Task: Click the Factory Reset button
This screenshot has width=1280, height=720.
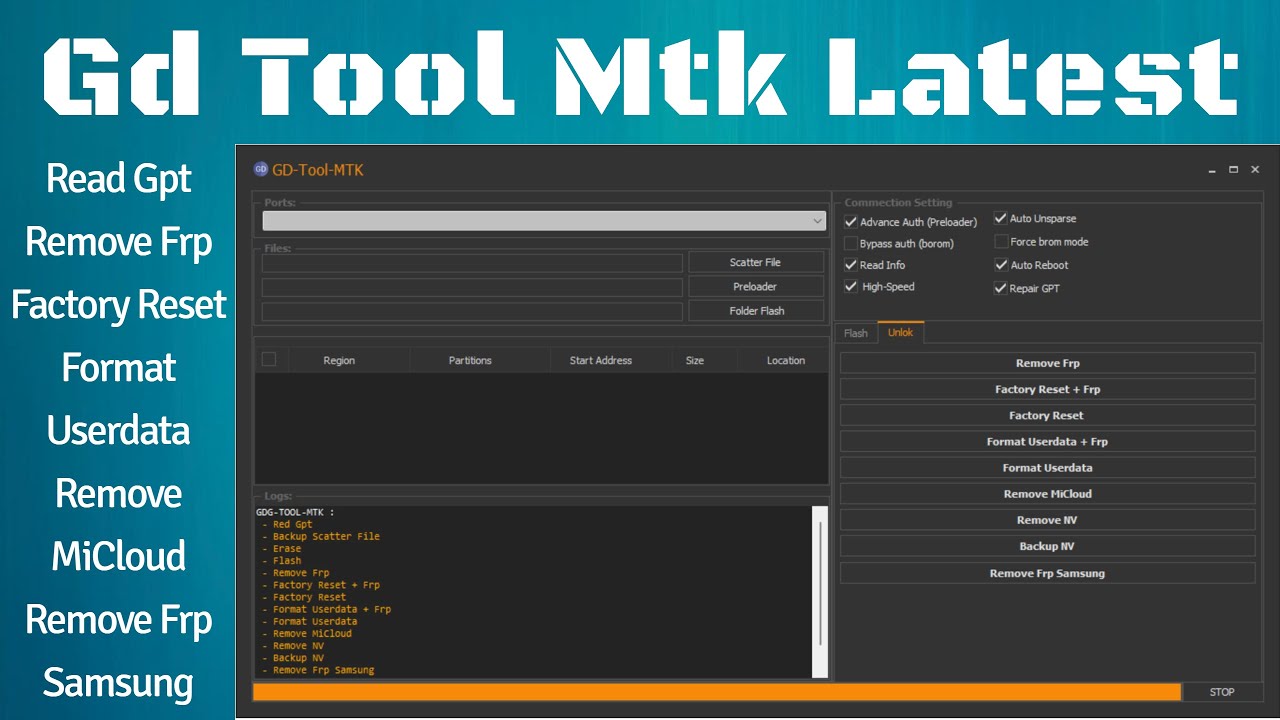Action: pos(1047,415)
